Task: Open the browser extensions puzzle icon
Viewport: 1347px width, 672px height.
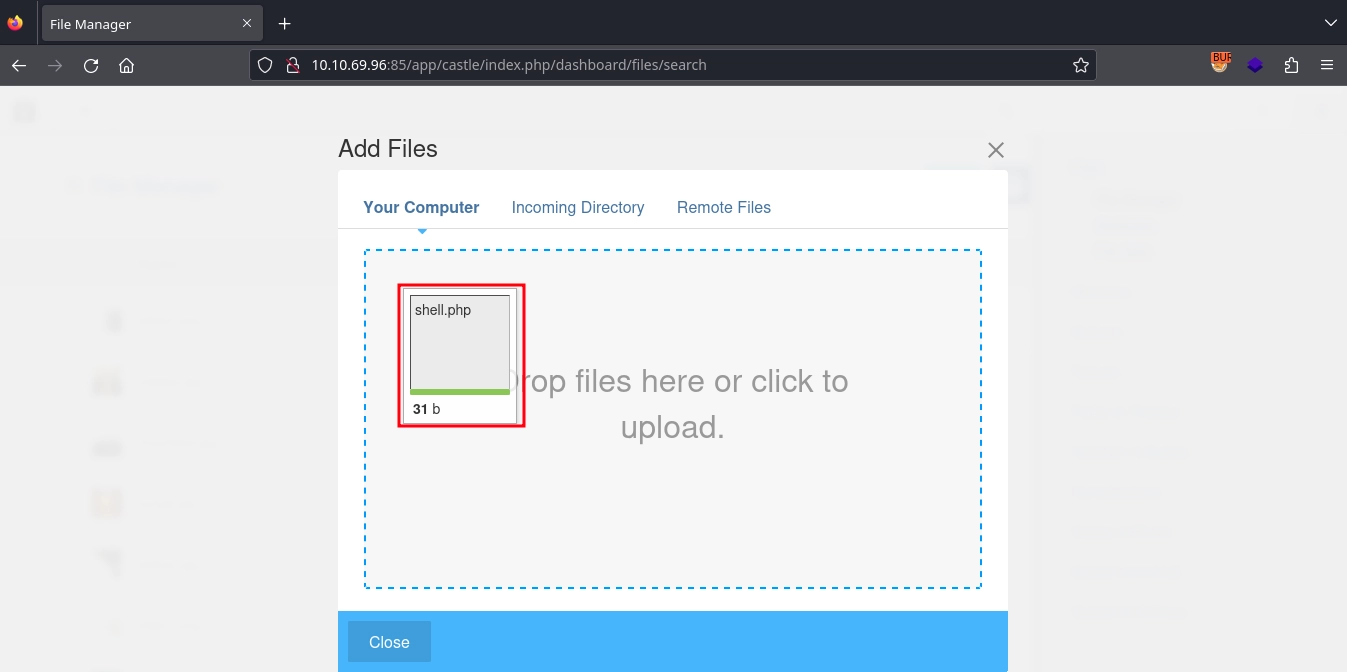Action: [x=1291, y=65]
